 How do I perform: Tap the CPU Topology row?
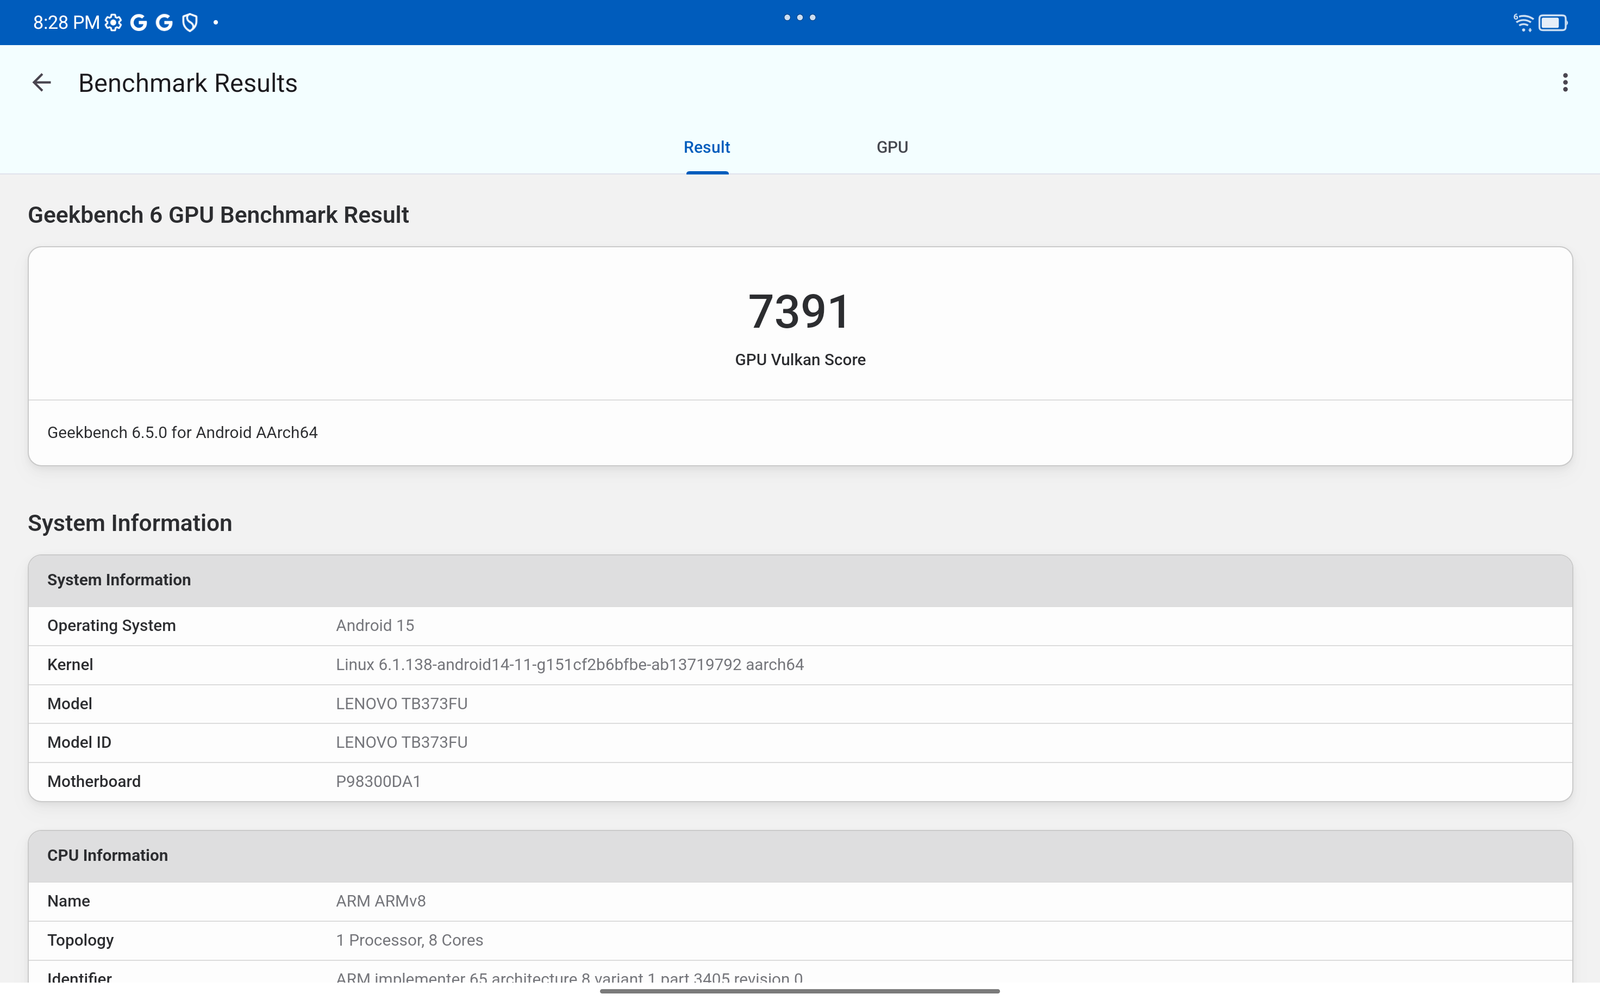(800, 940)
